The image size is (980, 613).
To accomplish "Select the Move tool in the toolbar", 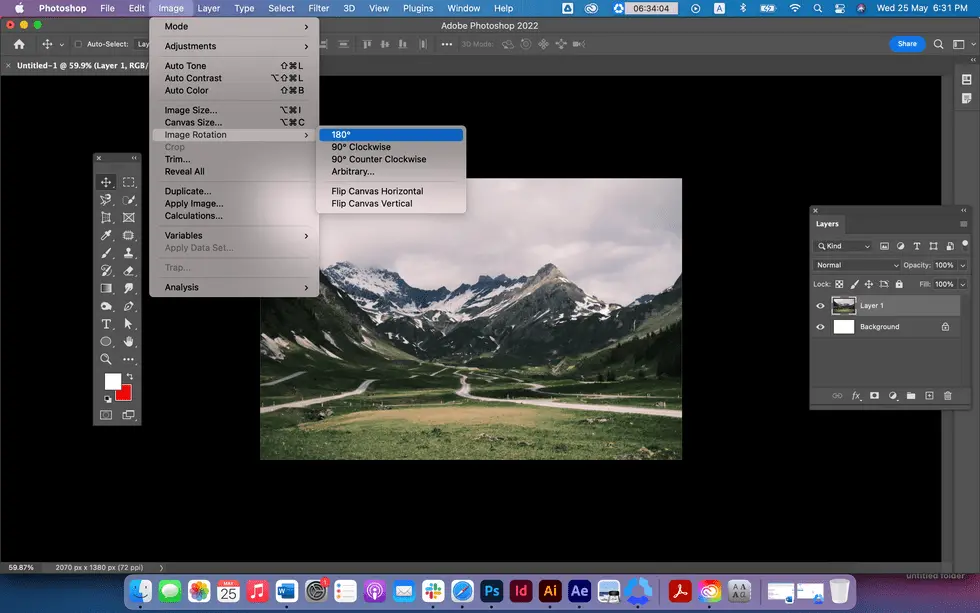I will 105,182.
